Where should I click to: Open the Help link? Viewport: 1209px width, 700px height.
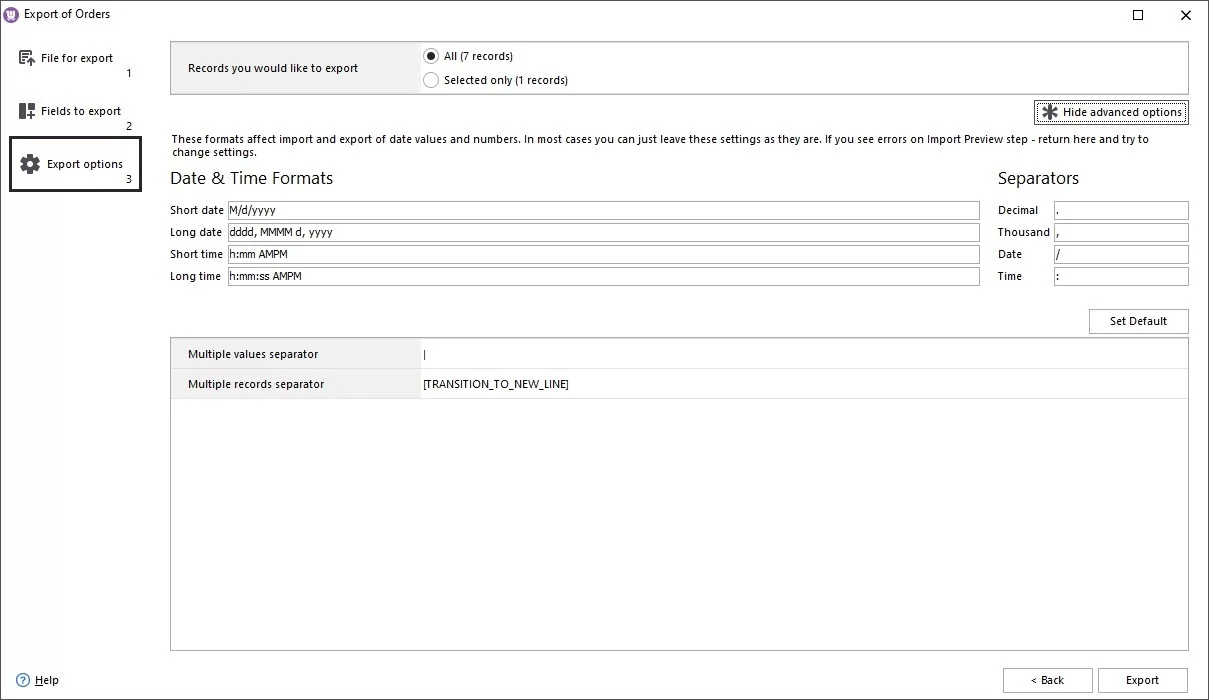pos(46,679)
